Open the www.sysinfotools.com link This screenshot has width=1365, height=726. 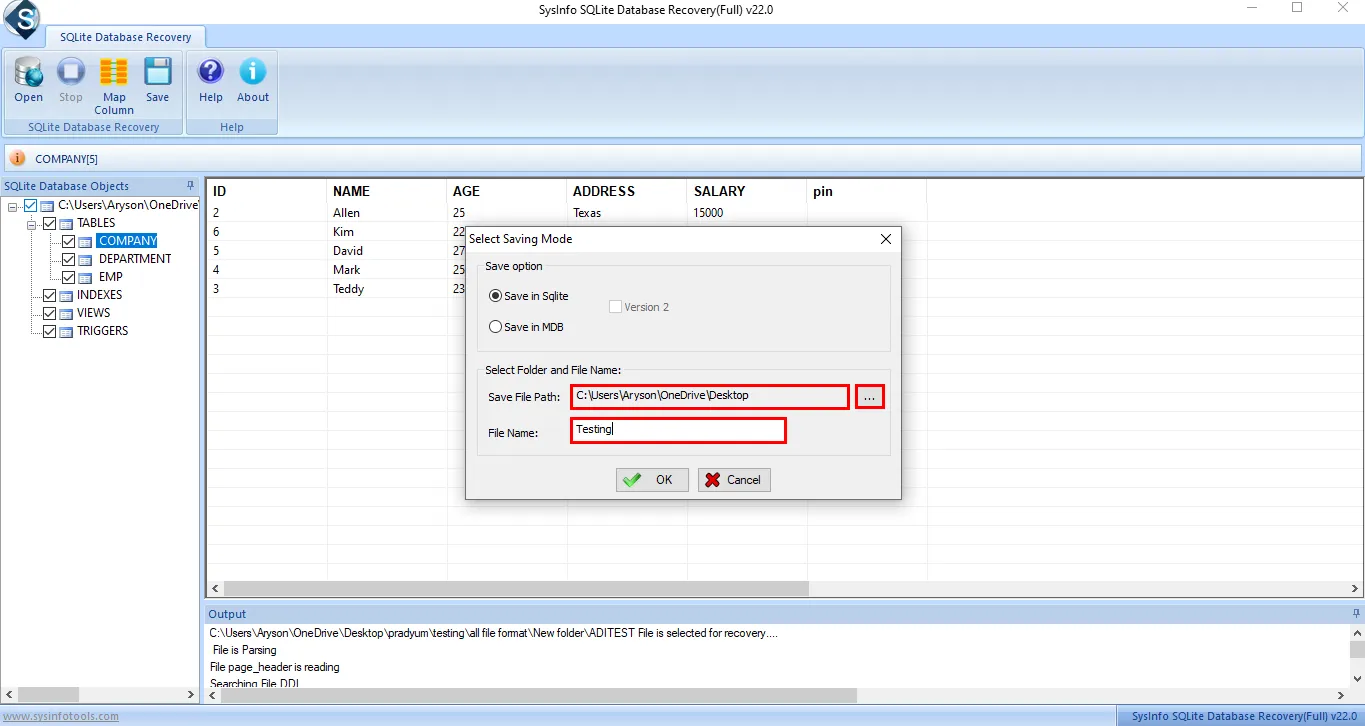pos(60,716)
